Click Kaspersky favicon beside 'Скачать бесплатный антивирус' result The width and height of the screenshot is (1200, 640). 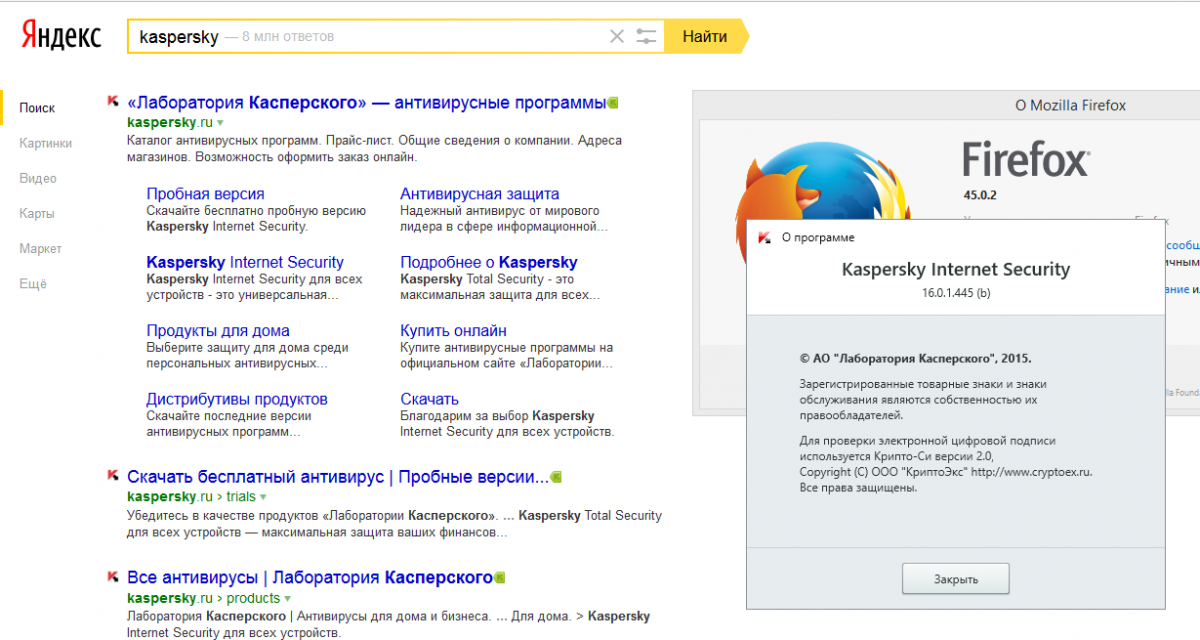pyautogui.click(x=114, y=477)
